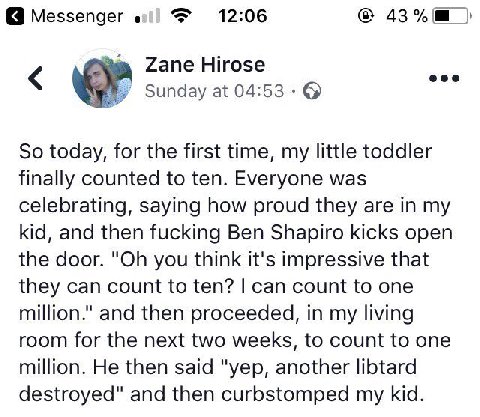
Task: Tap the public globe privacy icon
Action: pyautogui.click(x=312, y=91)
